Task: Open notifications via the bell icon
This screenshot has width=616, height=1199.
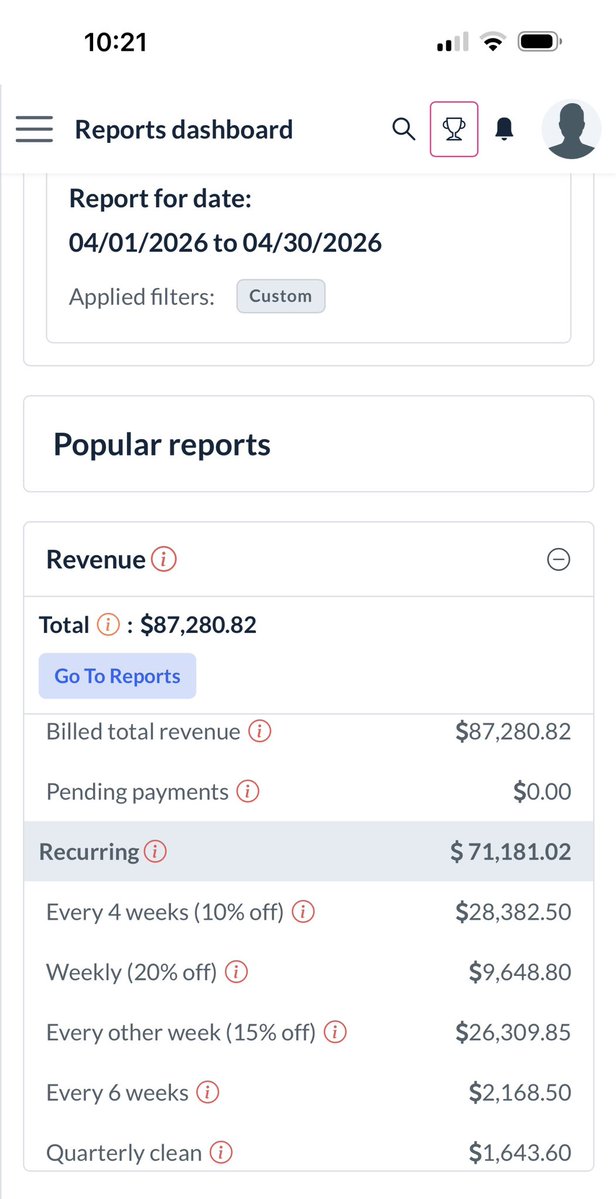Action: point(504,129)
